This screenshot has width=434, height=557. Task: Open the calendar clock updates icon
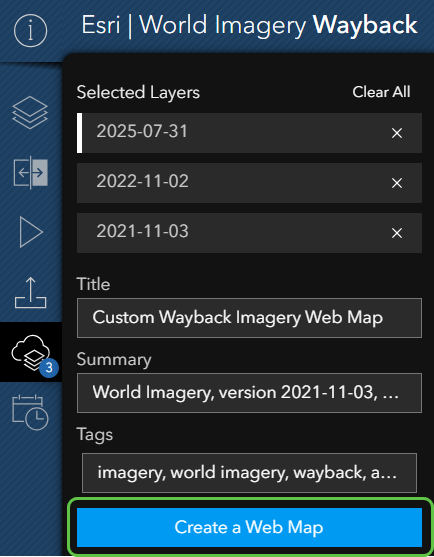coord(31,412)
